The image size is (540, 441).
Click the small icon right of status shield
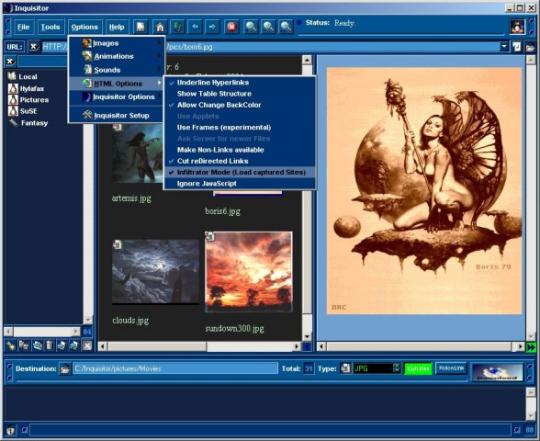click(24, 430)
